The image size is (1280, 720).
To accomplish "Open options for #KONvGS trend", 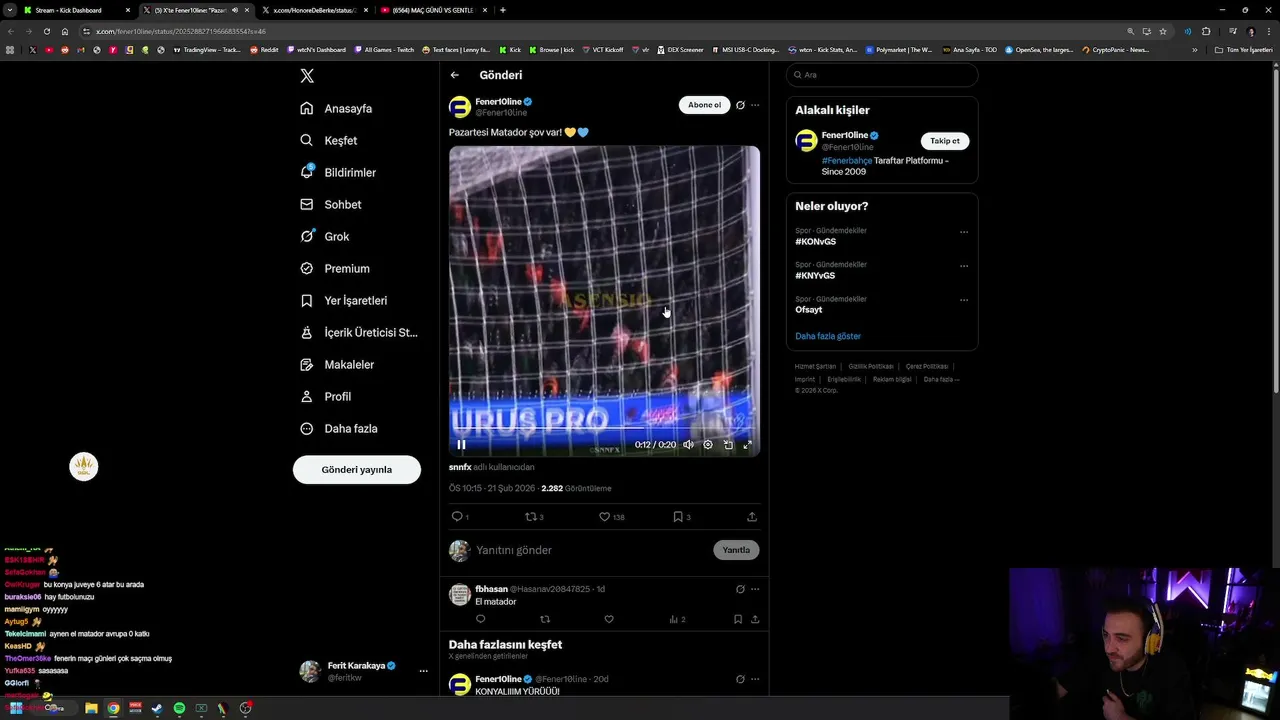I will (x=964, y=232).
